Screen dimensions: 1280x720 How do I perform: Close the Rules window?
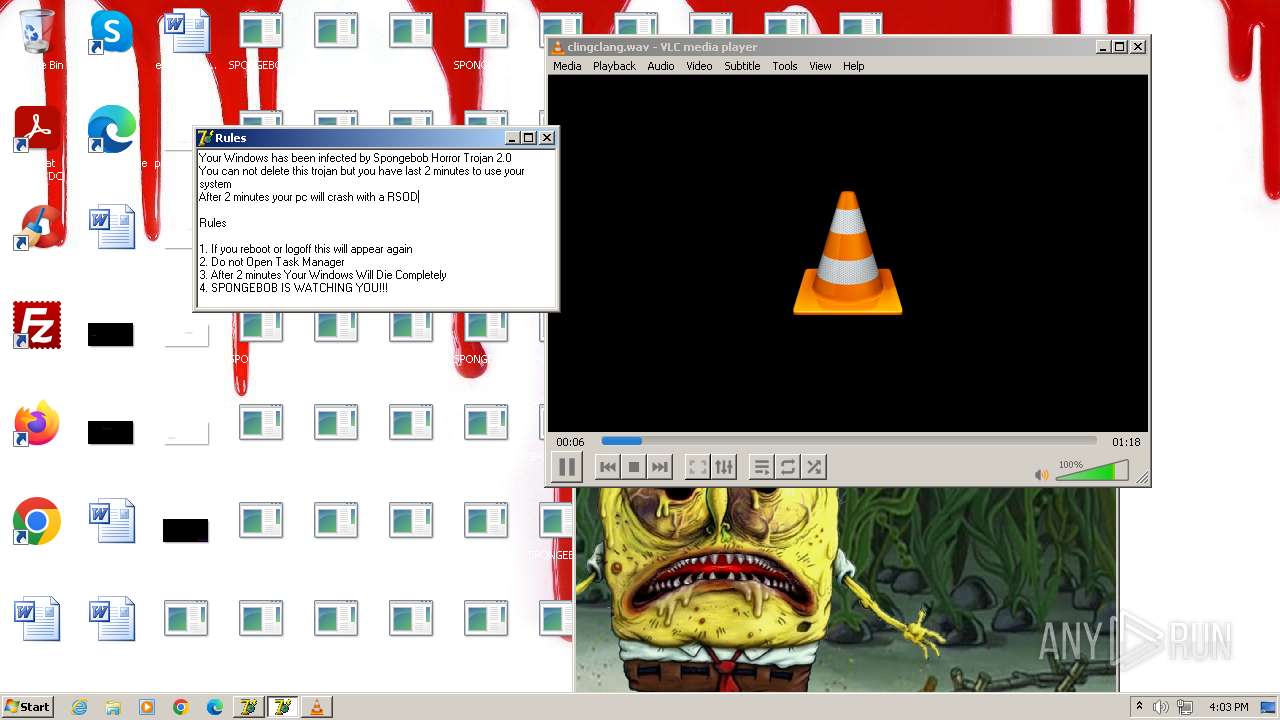pos(547,138)
